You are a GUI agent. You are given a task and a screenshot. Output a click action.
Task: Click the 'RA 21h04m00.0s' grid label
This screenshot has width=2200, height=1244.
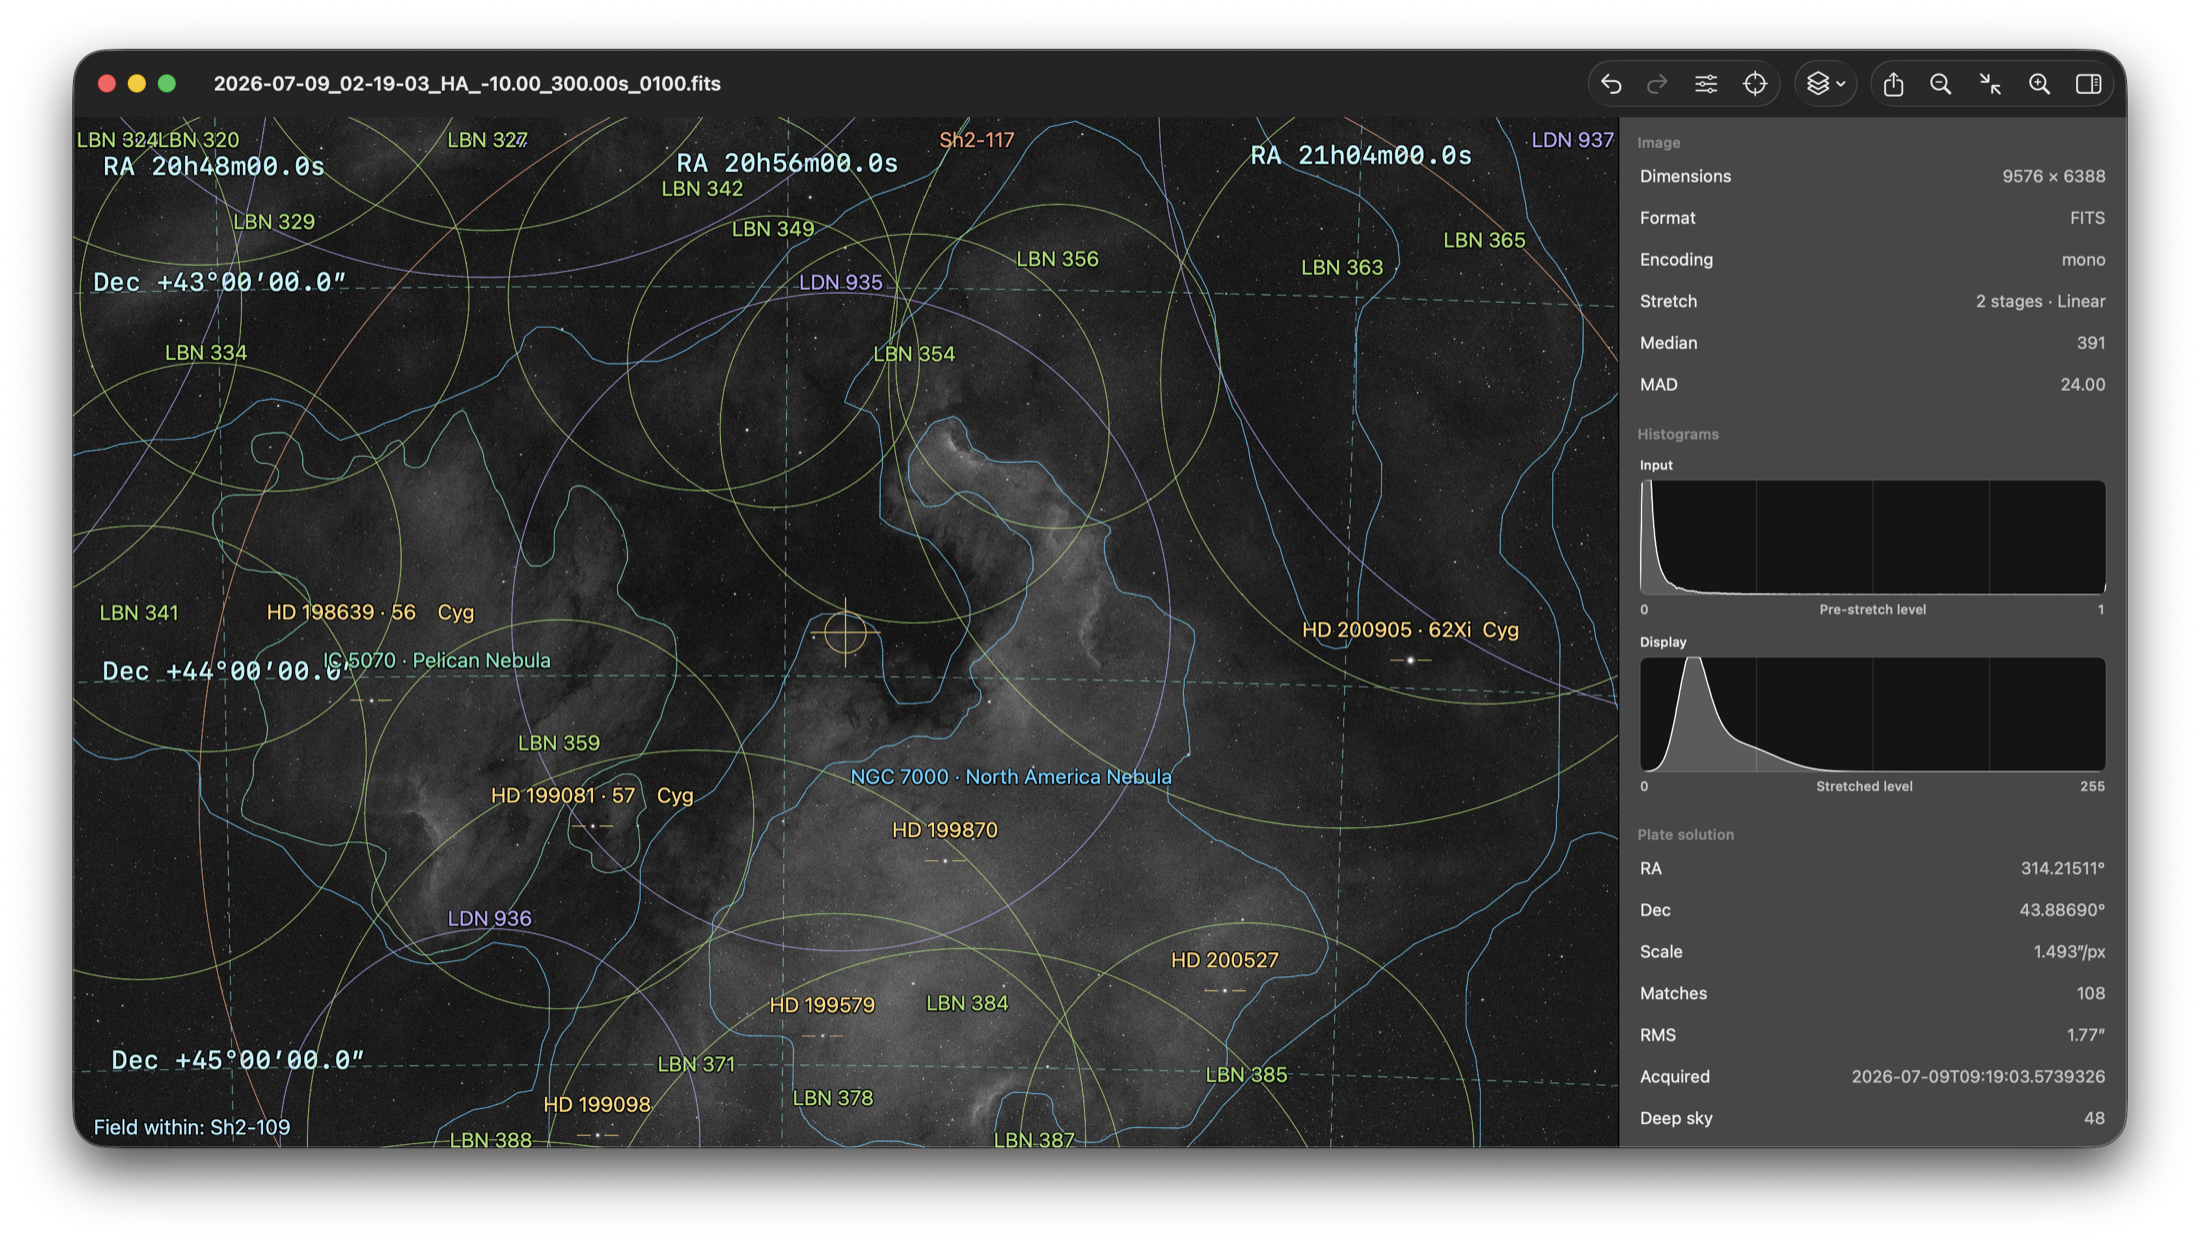click(1361, 155)
